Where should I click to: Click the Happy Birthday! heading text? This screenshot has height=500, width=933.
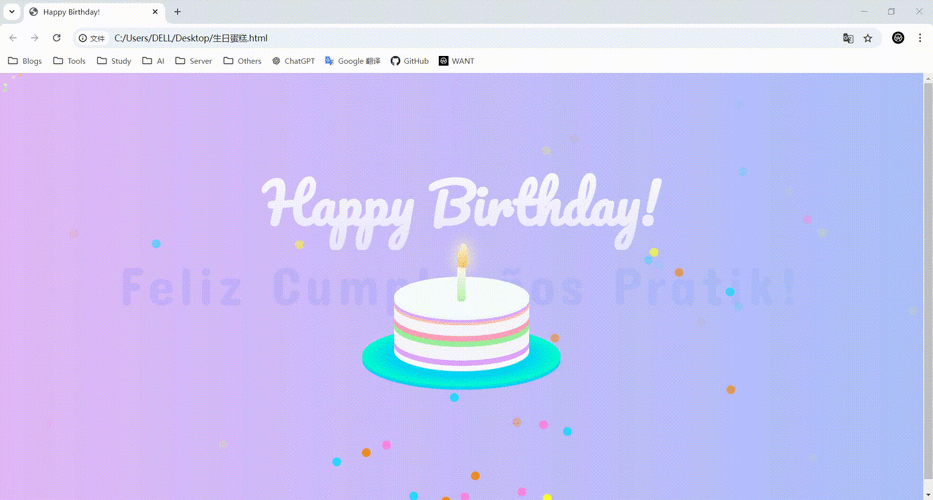(461, 210)
